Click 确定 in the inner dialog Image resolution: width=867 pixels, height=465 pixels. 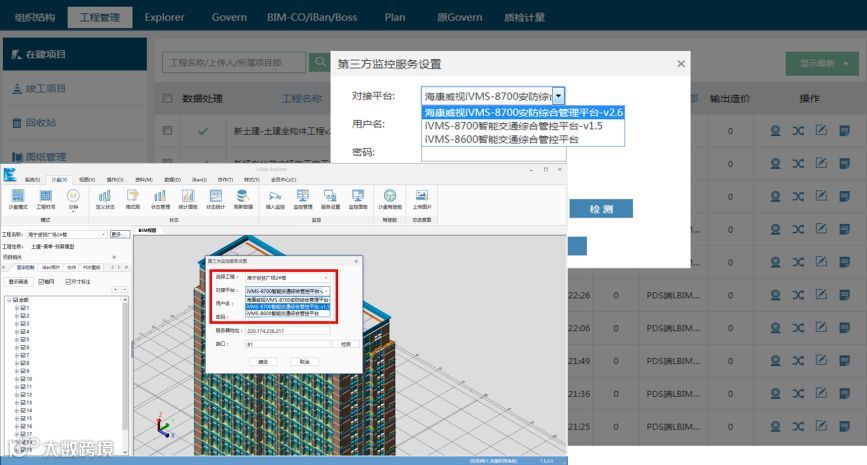263,362
